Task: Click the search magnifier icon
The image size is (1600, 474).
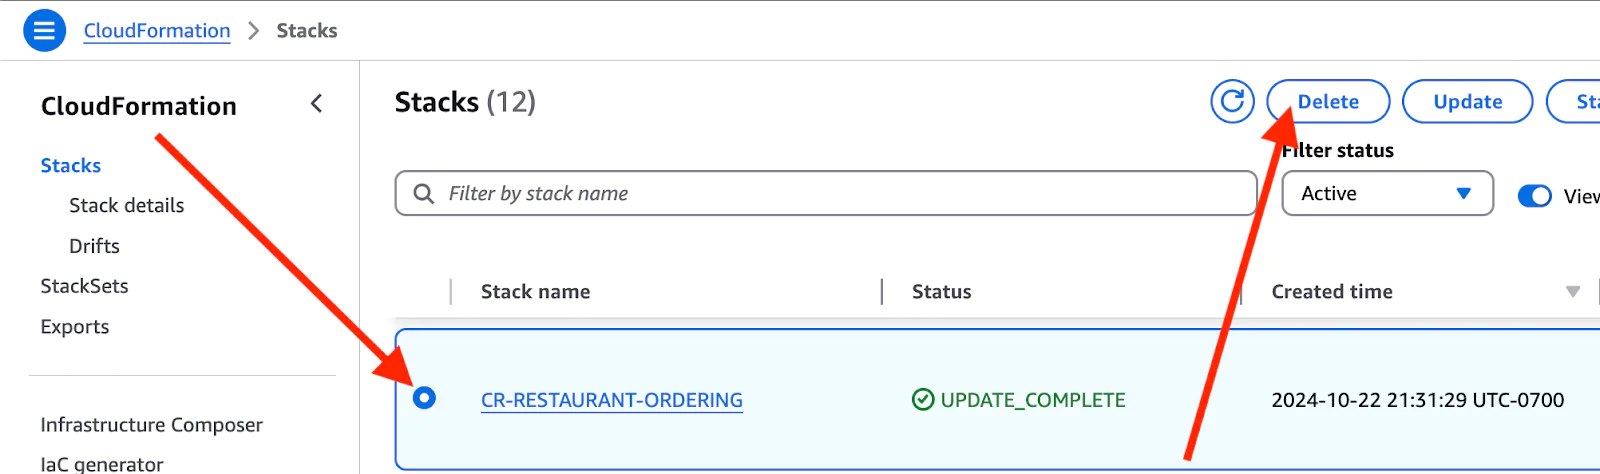Action: (x=424, y=194)
